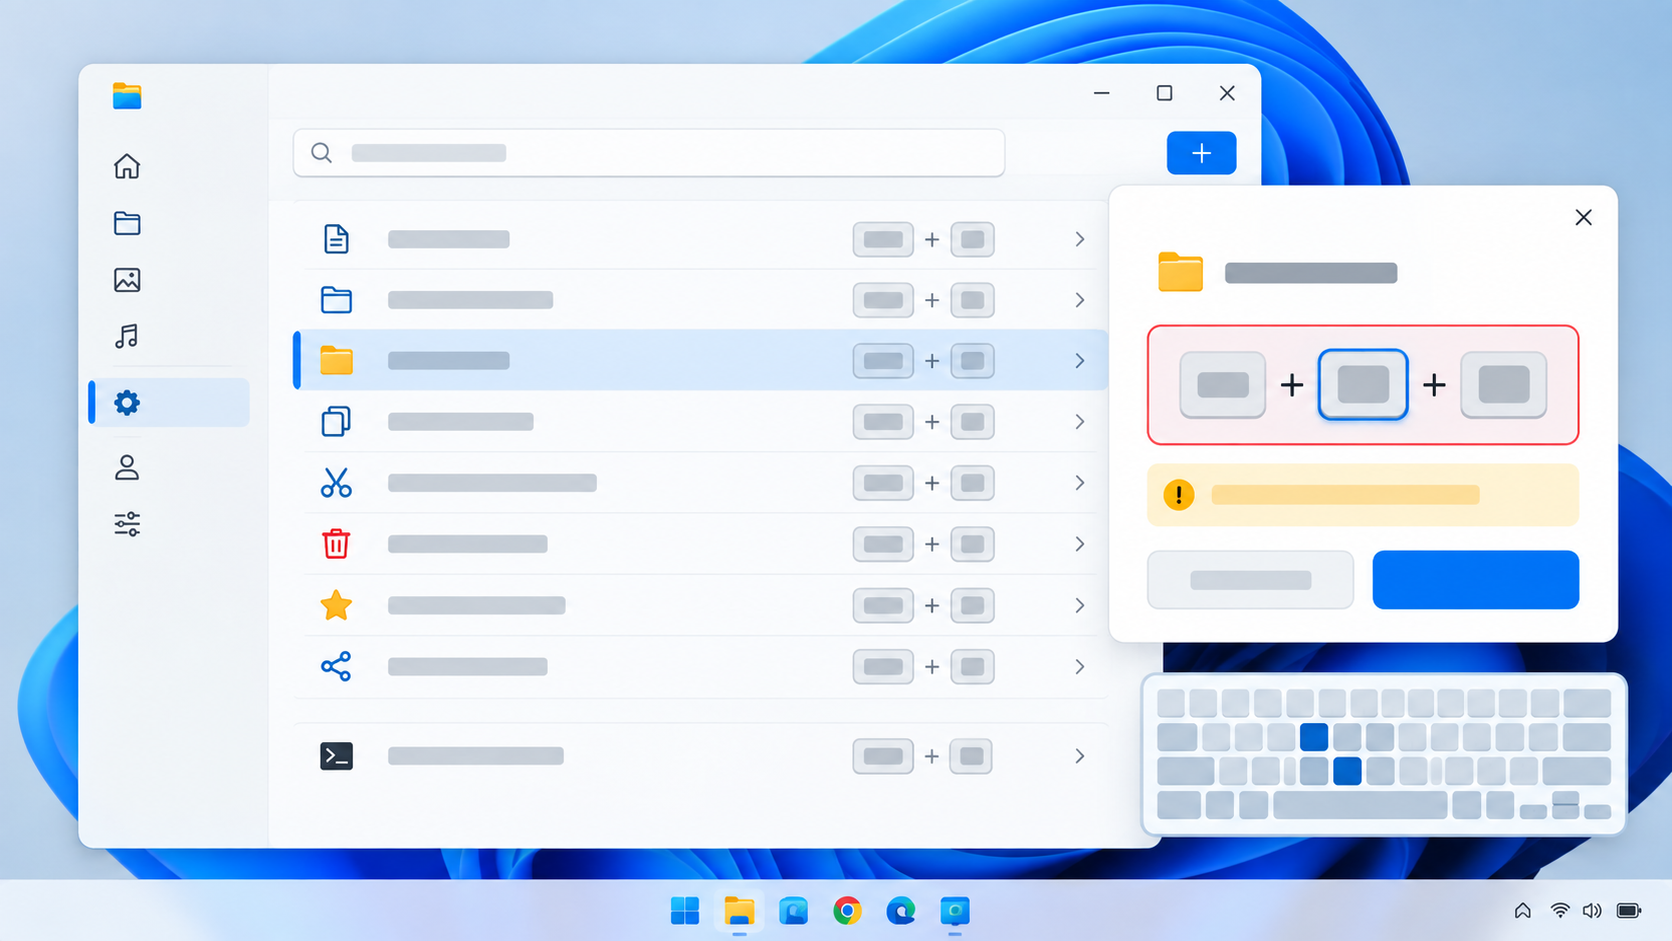Open the user account sidebar icon
The width and height of the screenshot is (1672, 941).
coord(127,467)
